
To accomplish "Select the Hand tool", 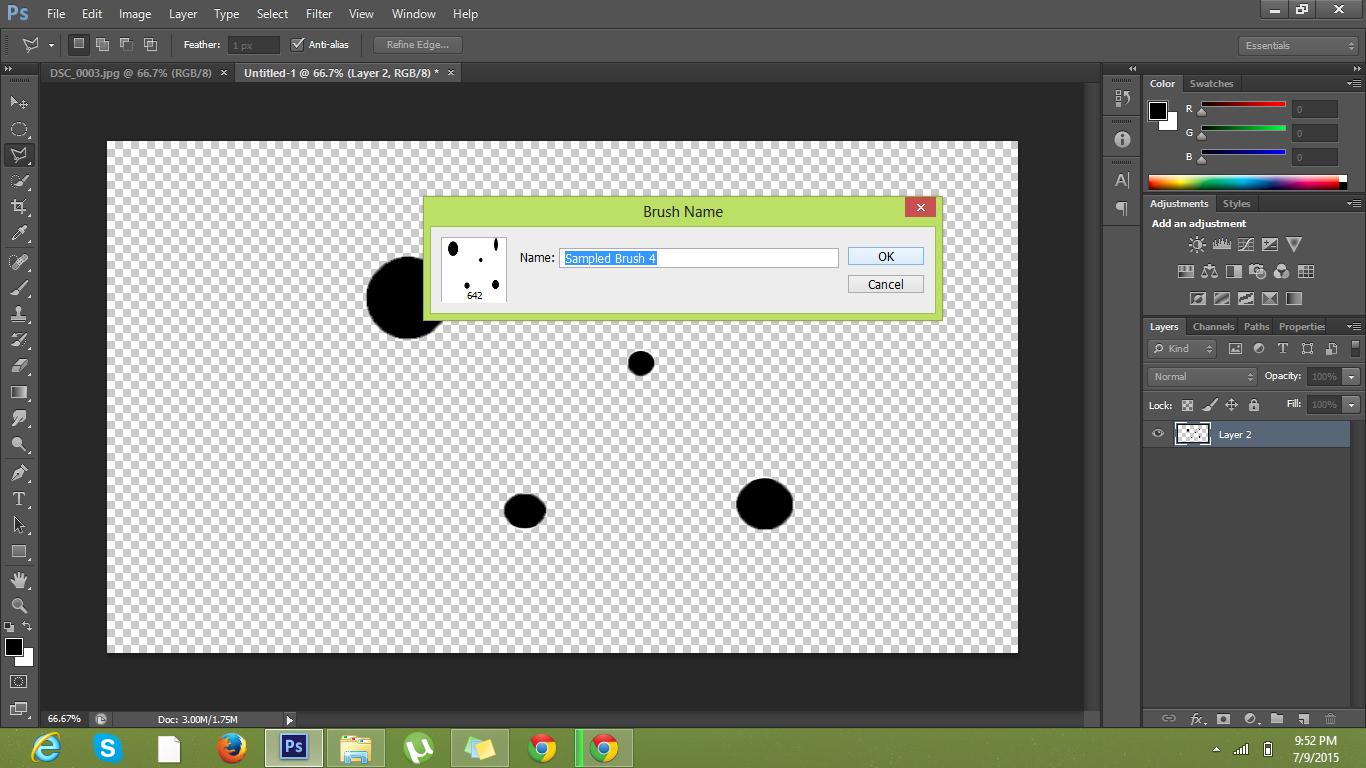I will tap(19, 580).
